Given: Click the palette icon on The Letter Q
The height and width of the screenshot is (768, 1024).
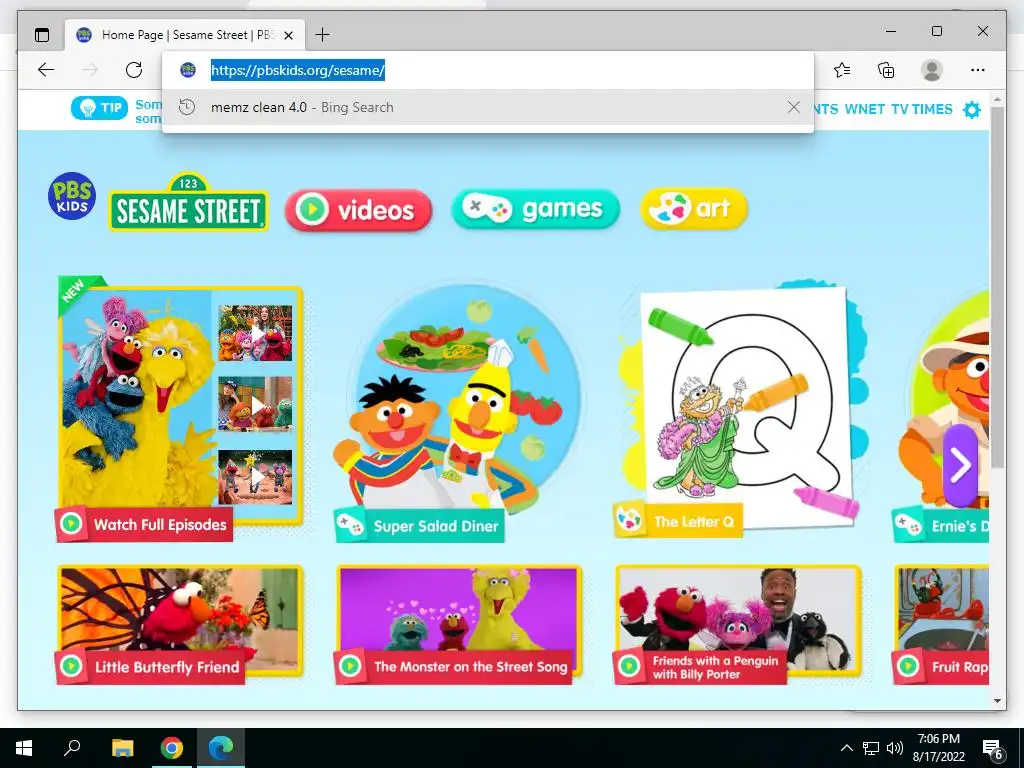Looking at the screenshot, I should point(630,521).
